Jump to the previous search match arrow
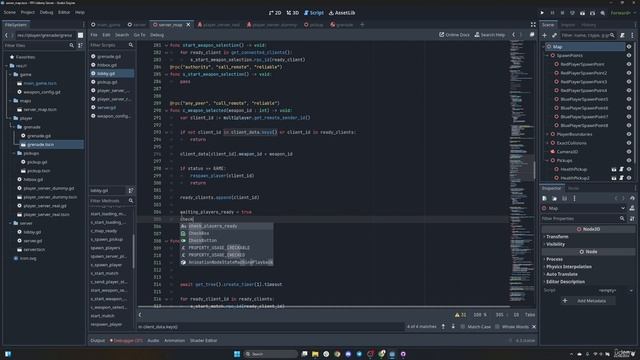 pos(443,327)
